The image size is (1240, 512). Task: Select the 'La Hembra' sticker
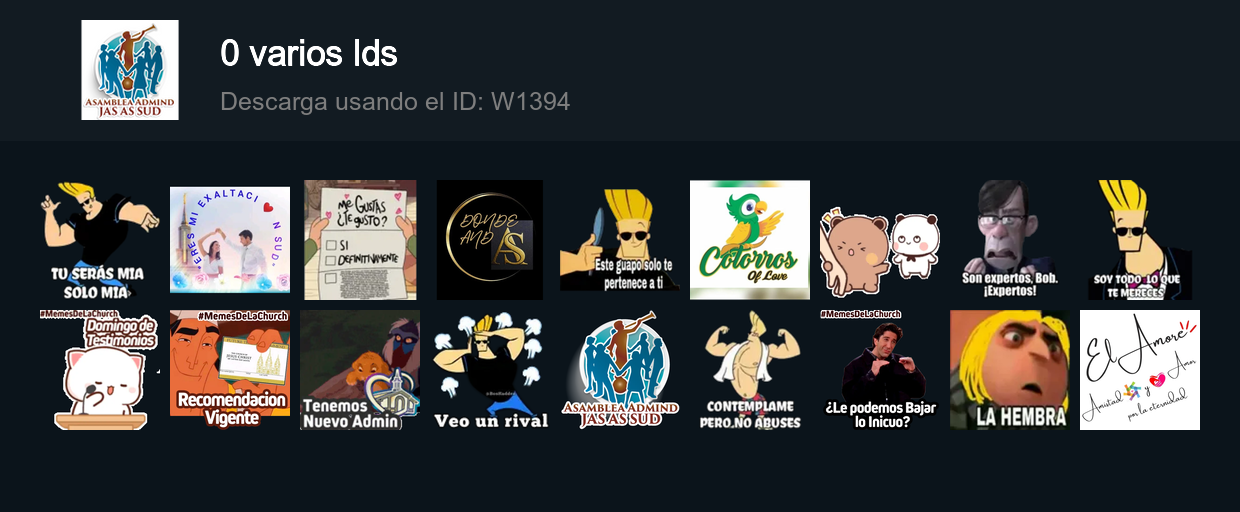[x=1010, y=370]
